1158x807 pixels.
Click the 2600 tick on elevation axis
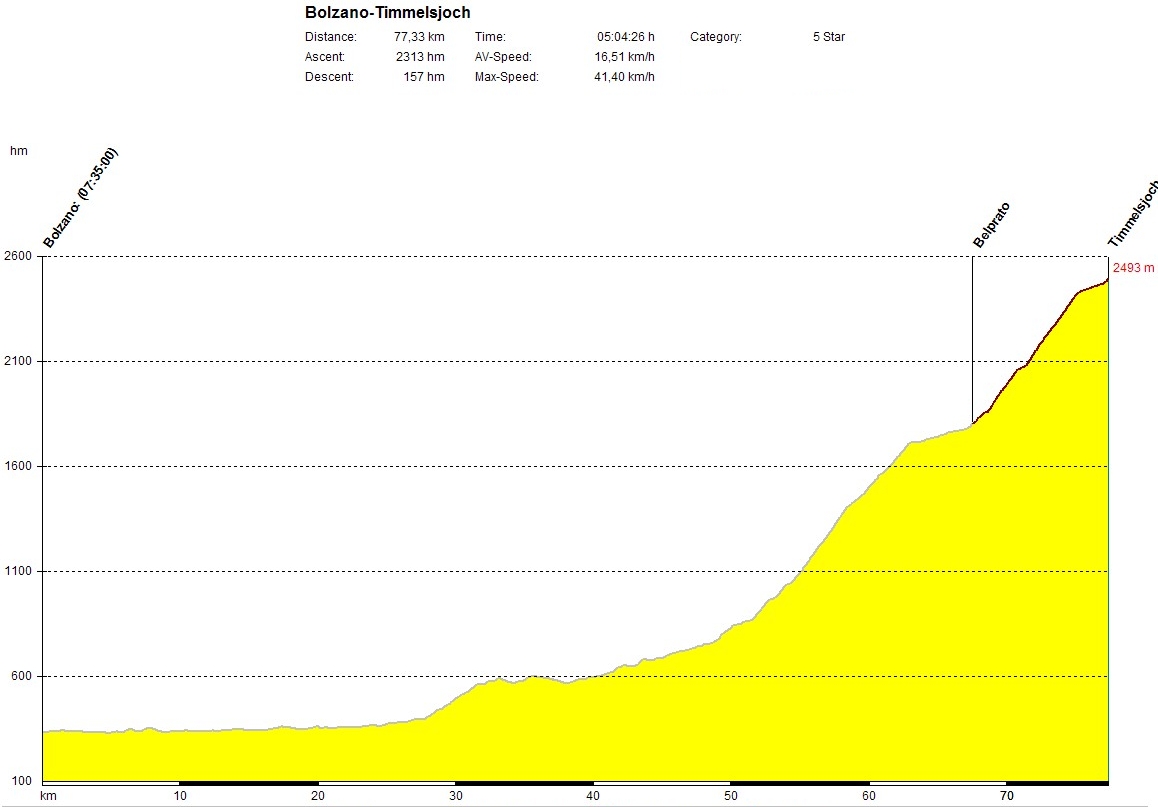21,256
